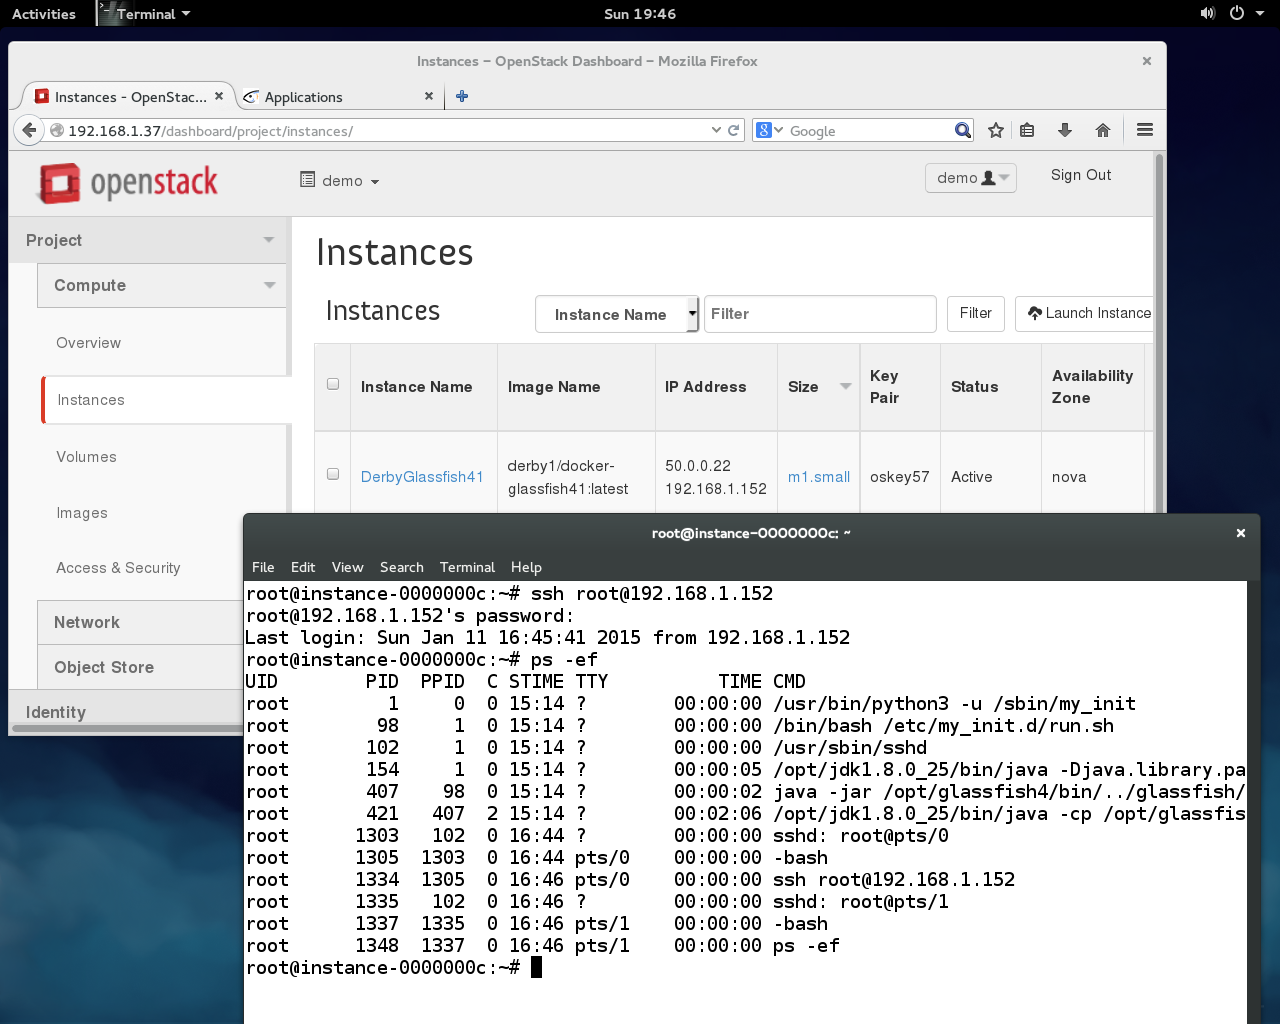Open the Sun 19:46 clock menu

640,13
